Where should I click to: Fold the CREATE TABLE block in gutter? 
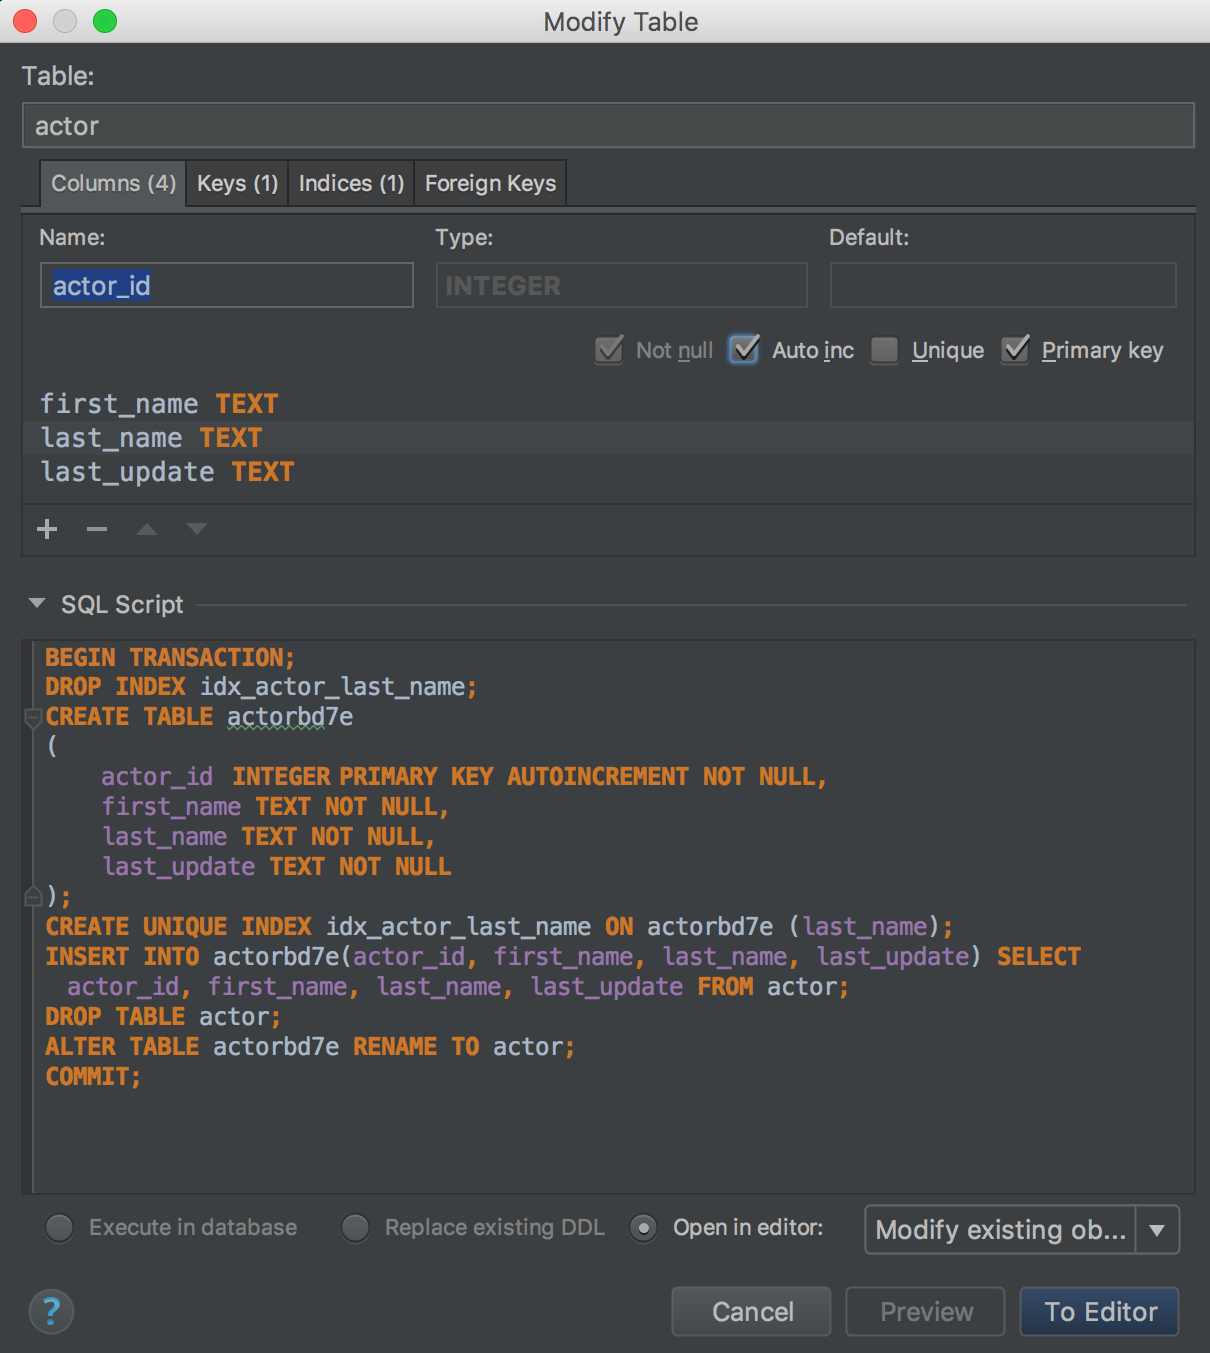(32, 717)
